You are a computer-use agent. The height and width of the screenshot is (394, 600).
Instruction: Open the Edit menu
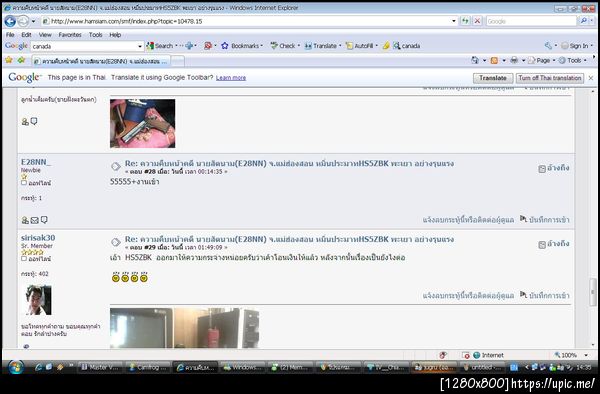[26, 35]
